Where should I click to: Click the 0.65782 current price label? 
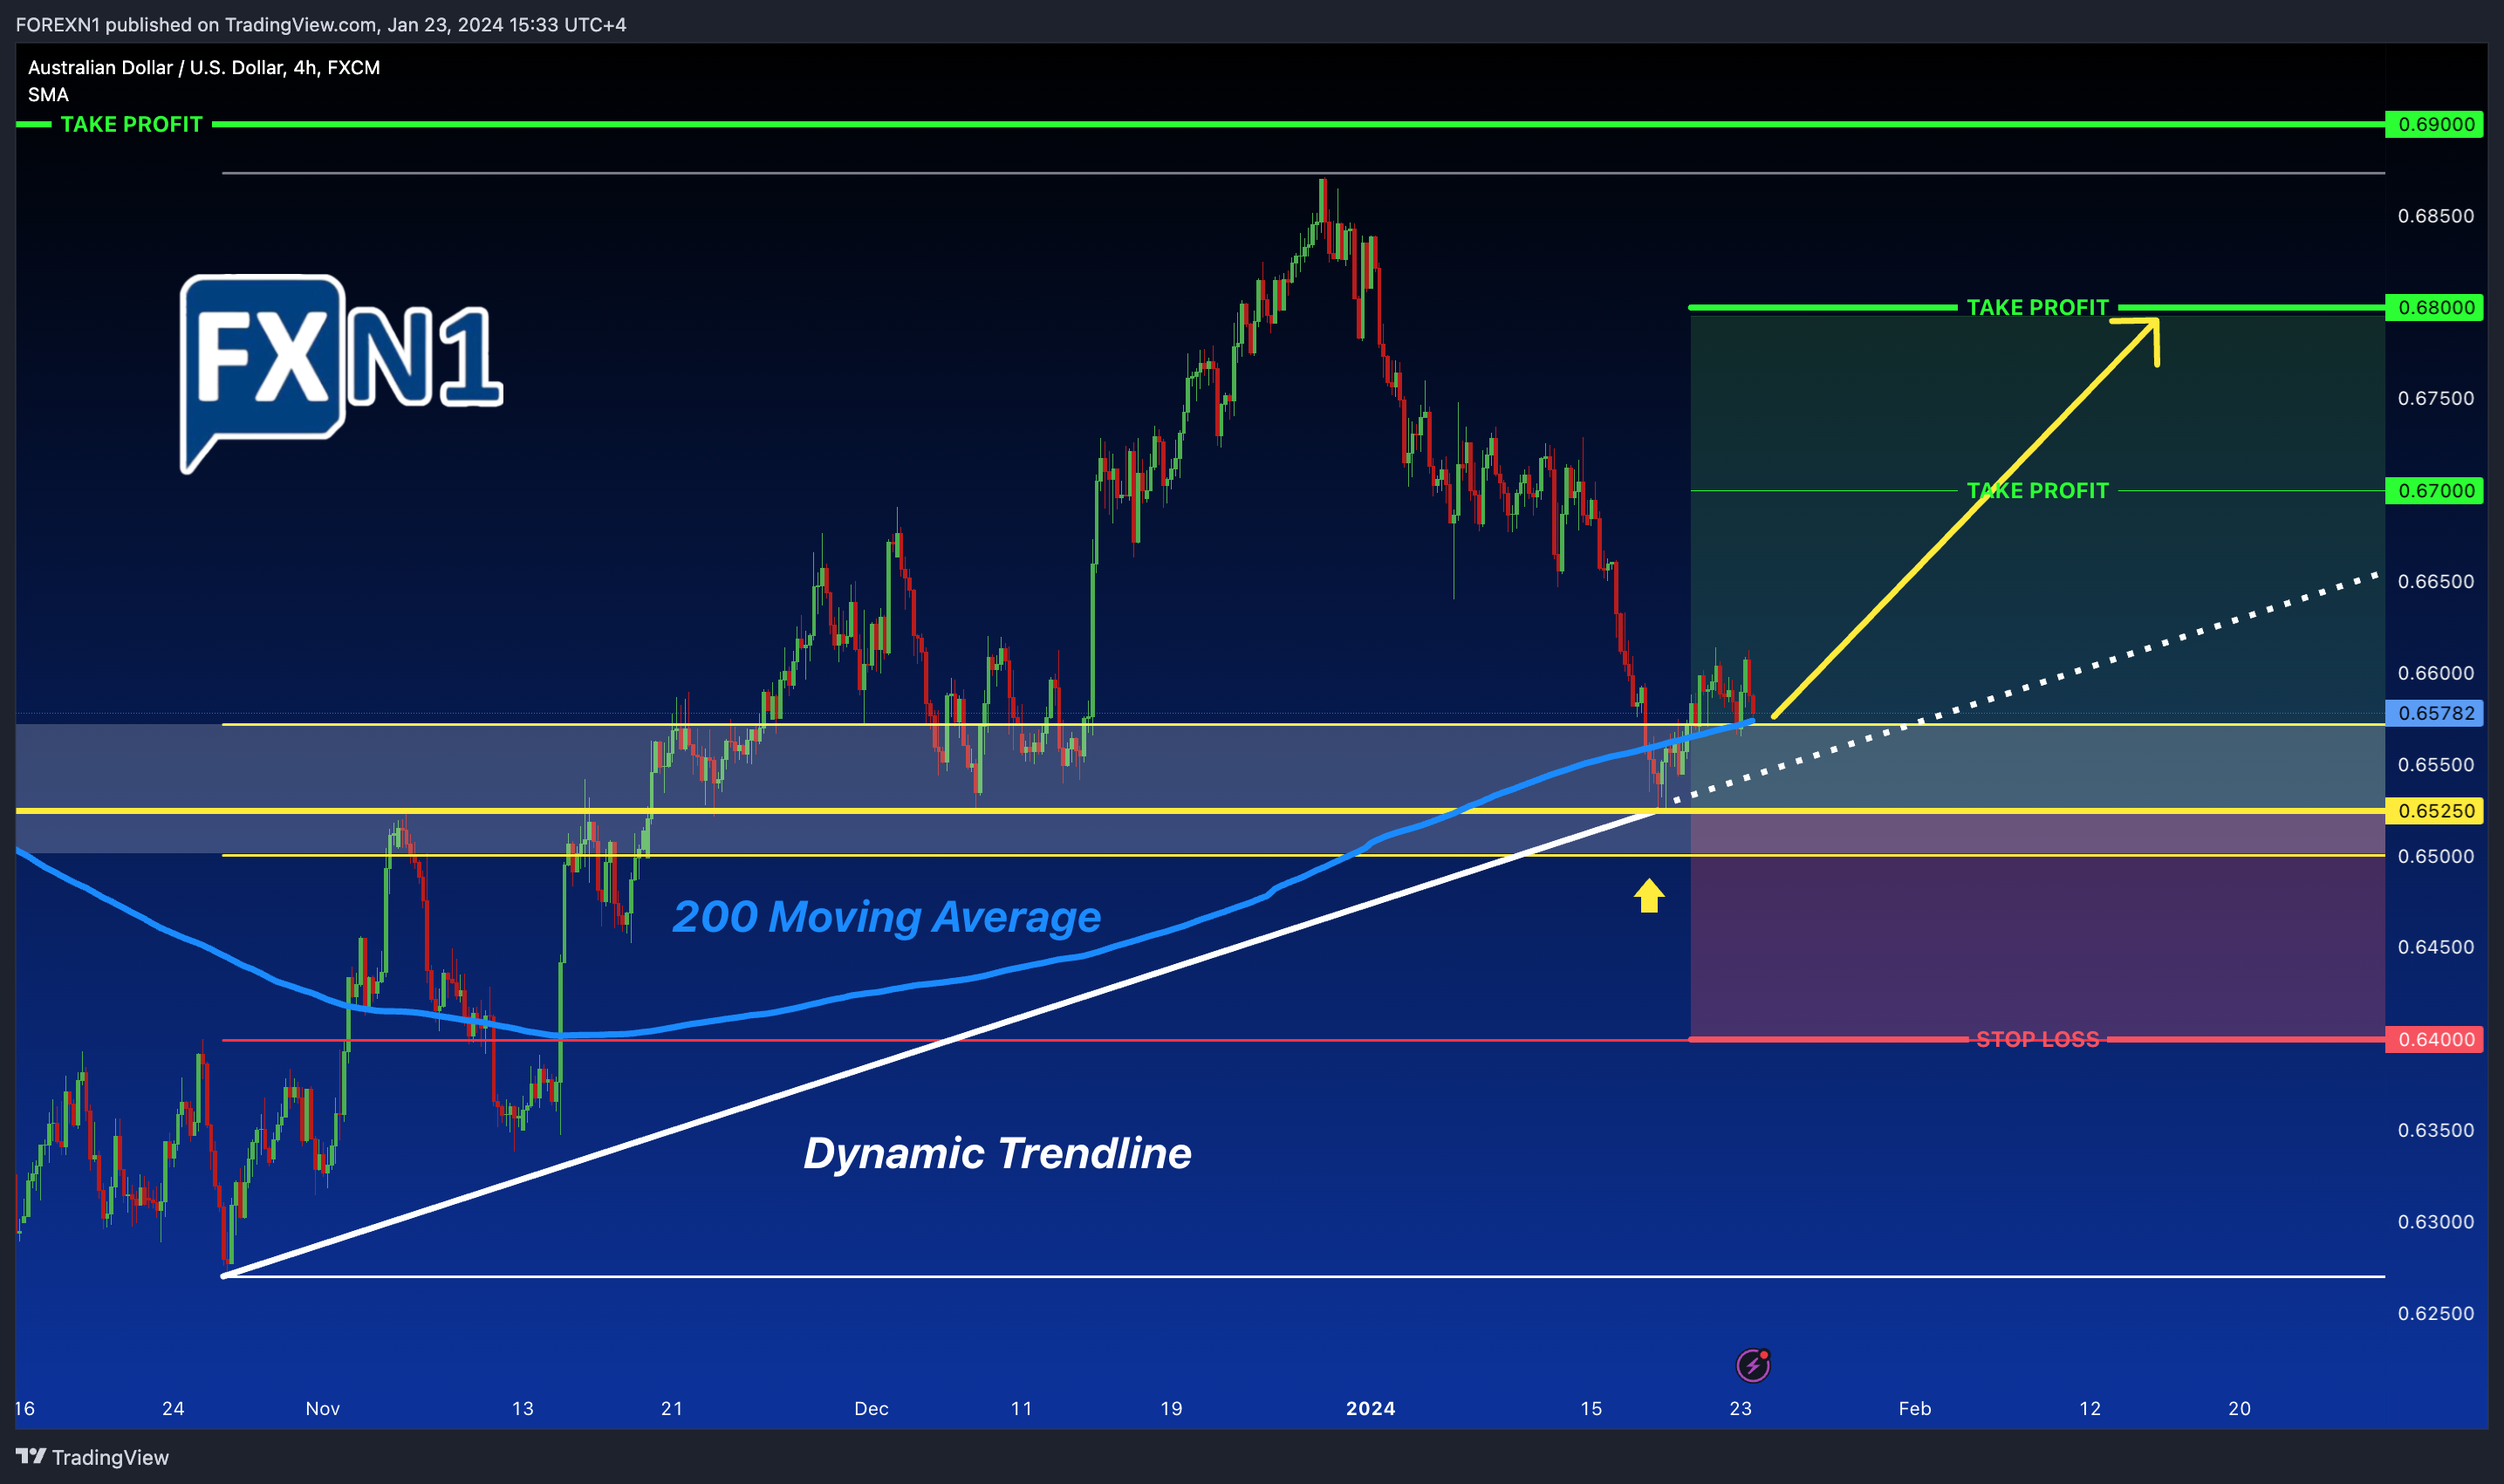pos(2434,713)
